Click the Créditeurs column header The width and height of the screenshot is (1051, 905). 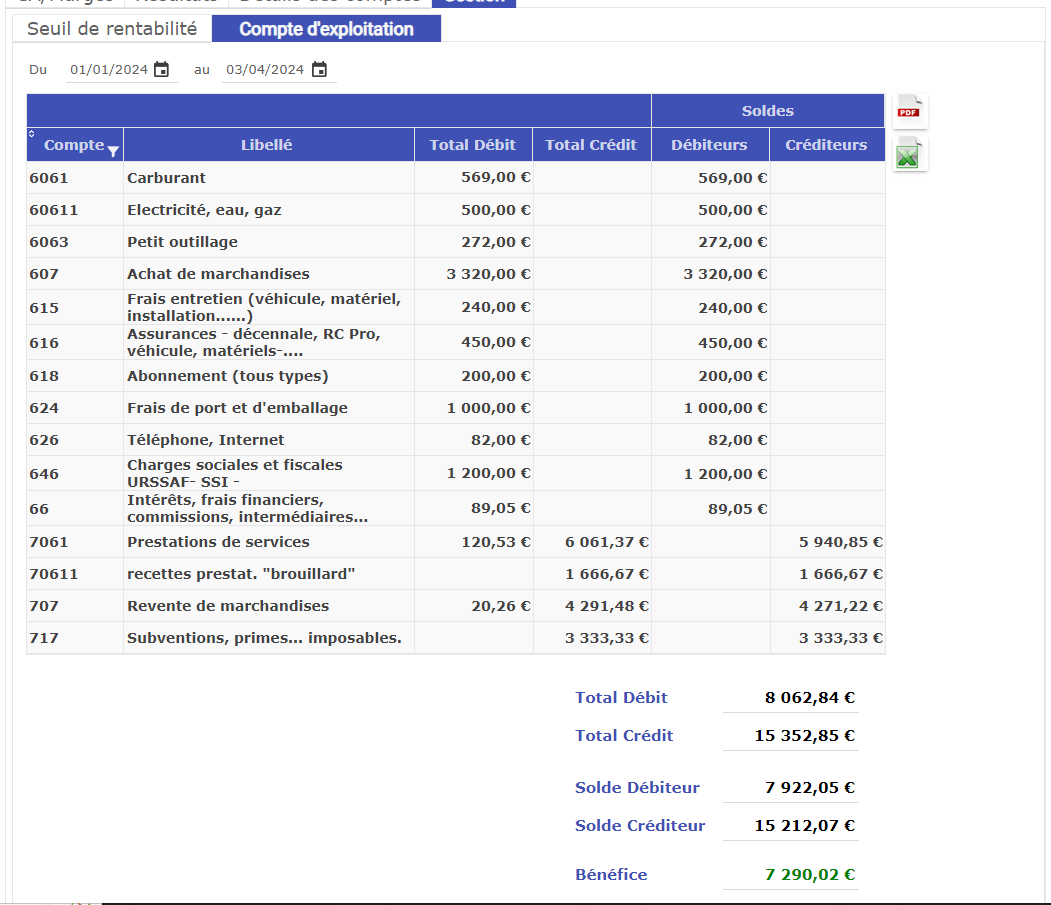pyautogui.click(x=826, y=145)
